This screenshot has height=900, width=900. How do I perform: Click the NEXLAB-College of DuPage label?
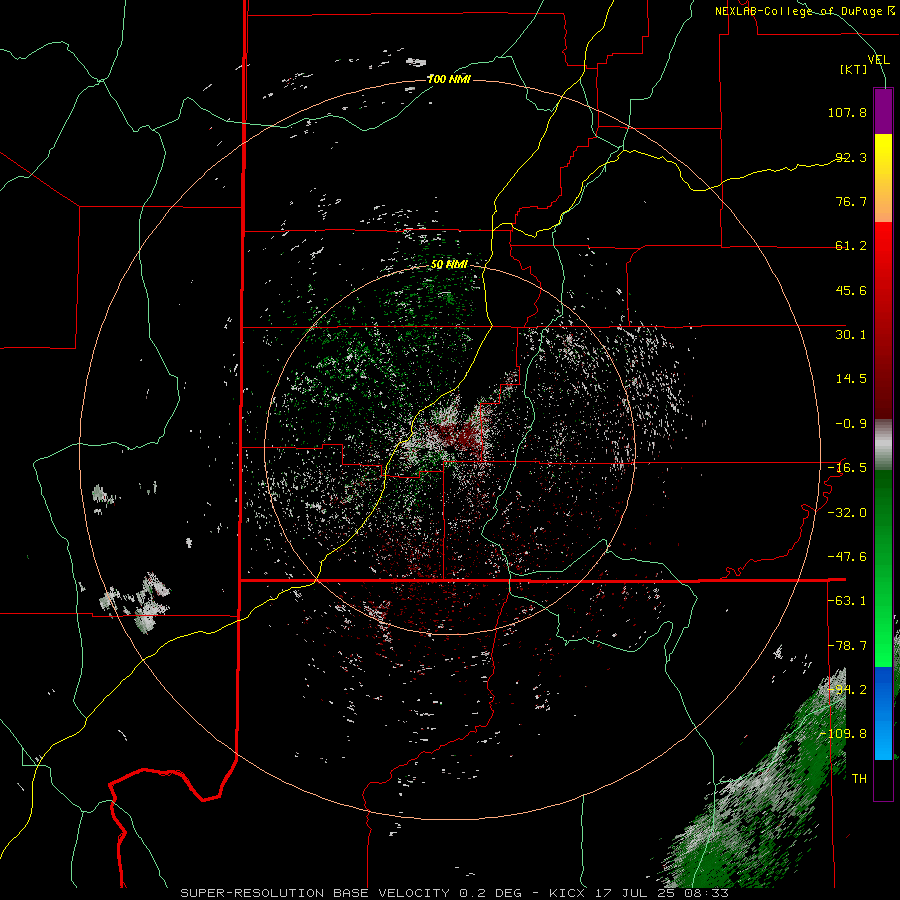(804, 11)
